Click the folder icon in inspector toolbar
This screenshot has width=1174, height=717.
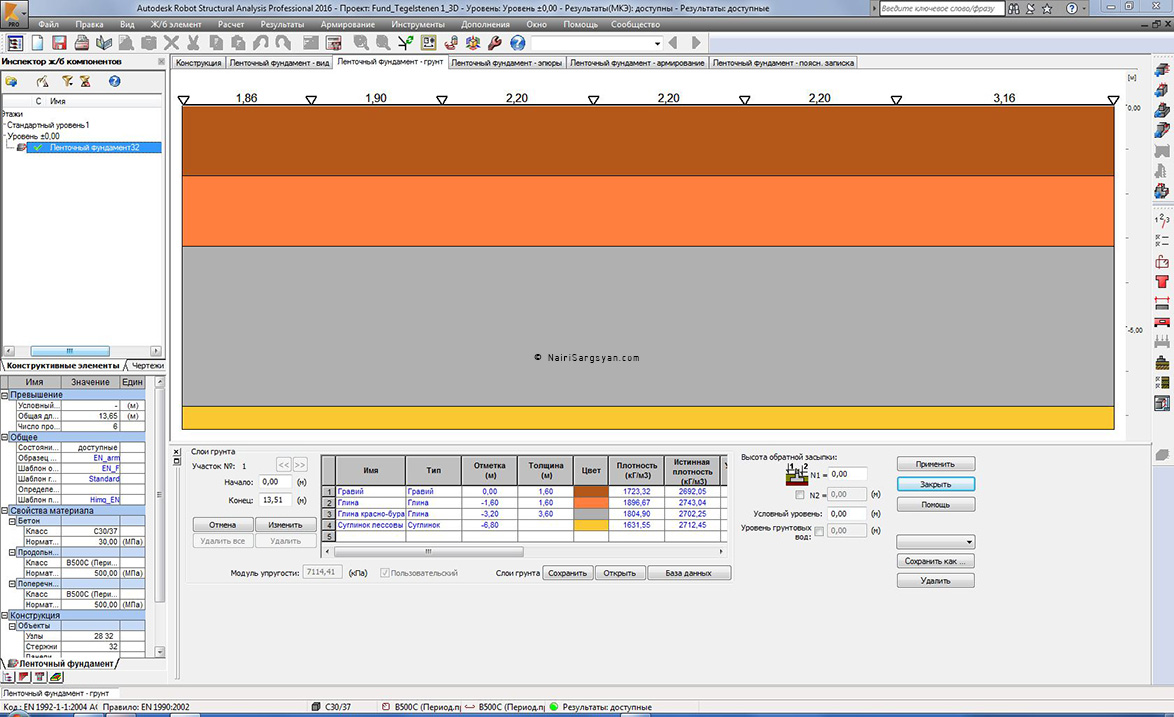point(11,81)
